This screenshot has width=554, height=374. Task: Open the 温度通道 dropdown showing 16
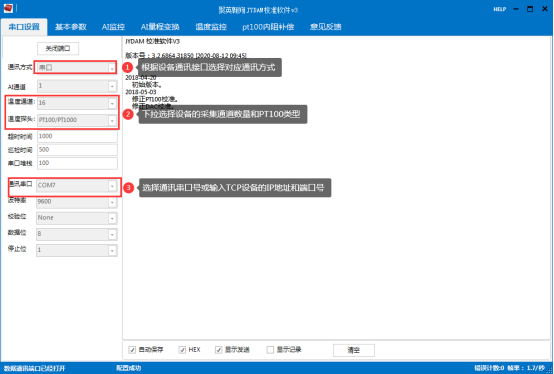click(77, 103)
